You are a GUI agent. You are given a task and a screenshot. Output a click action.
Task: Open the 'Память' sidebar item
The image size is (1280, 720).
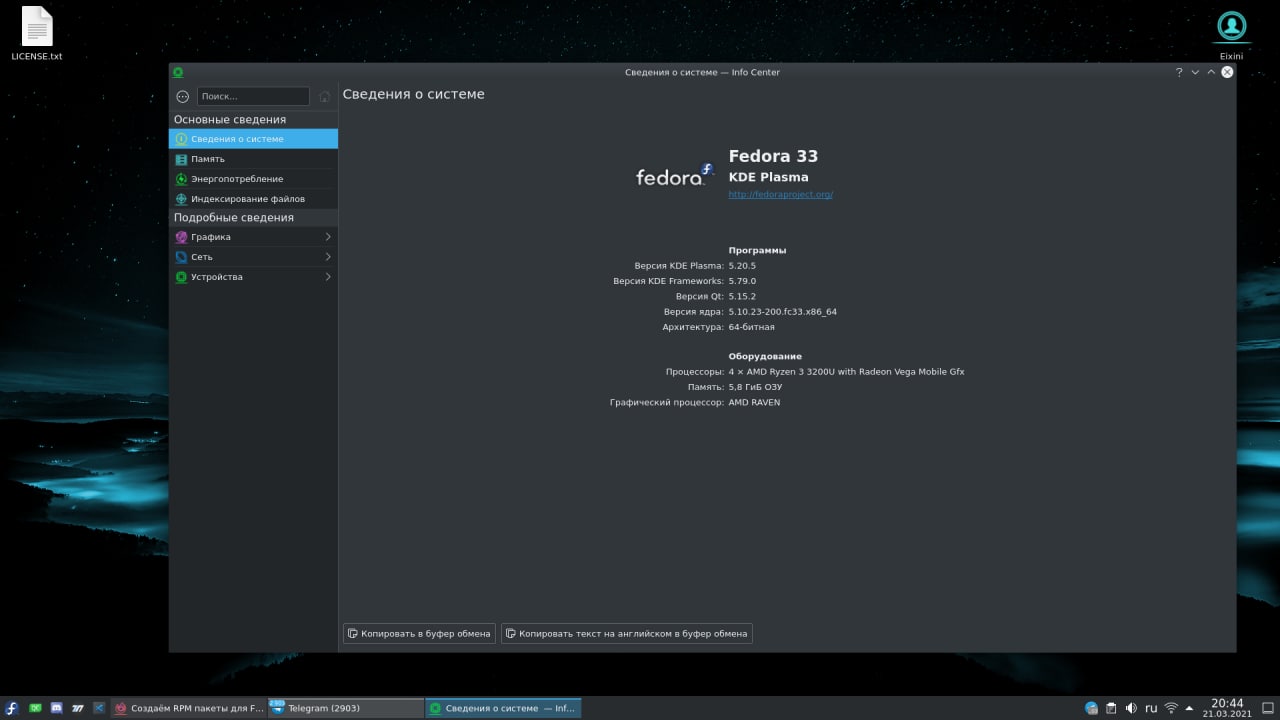(x=253, y=159)
